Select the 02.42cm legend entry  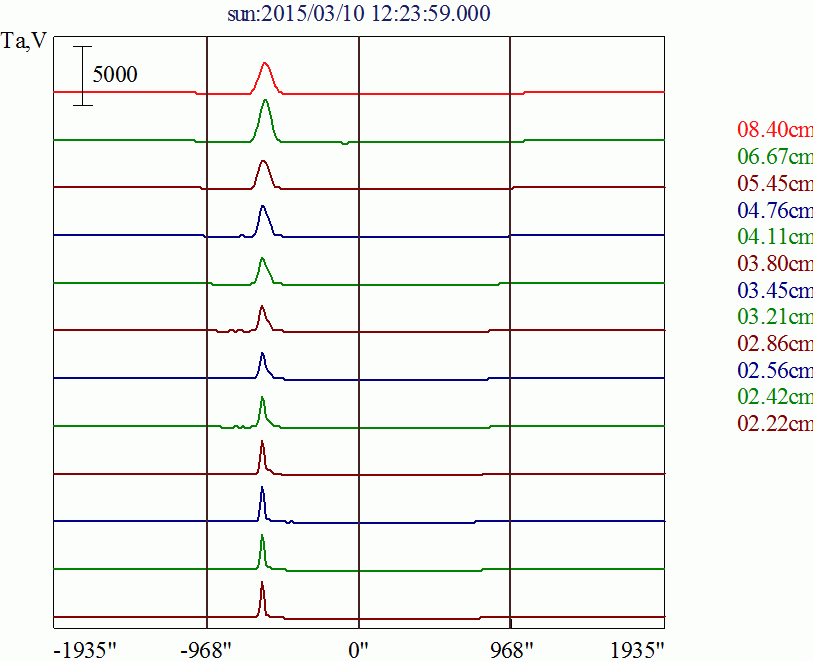pyautogui.click(x=775, y=397)
